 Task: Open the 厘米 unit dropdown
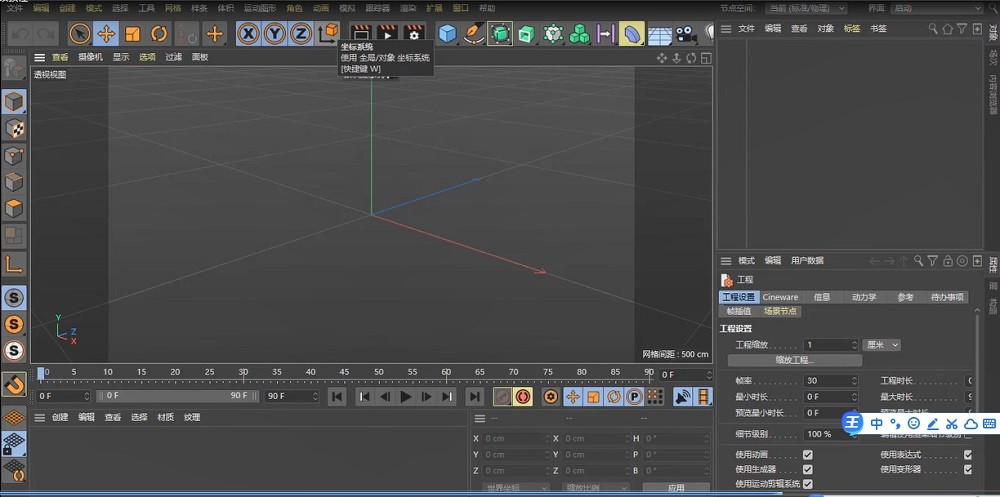coord(882,345)
